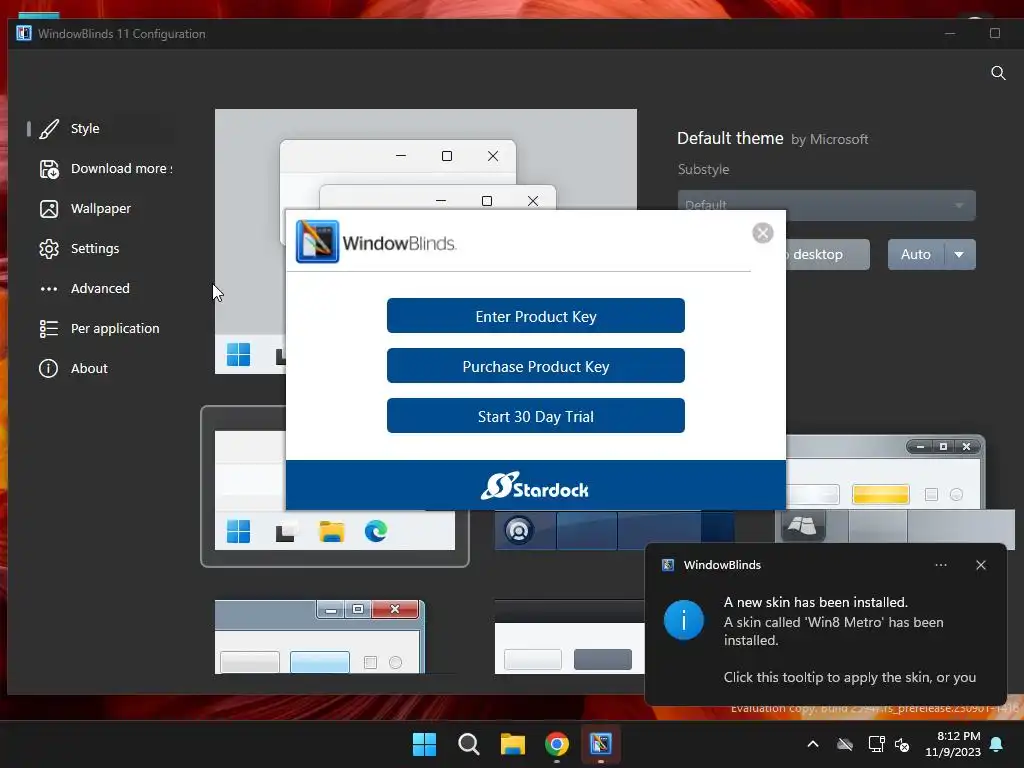Open the clock showing 8:12 PM
Image resolution: width=1024 pixels, height=768 pixels.
pos(953,744)
